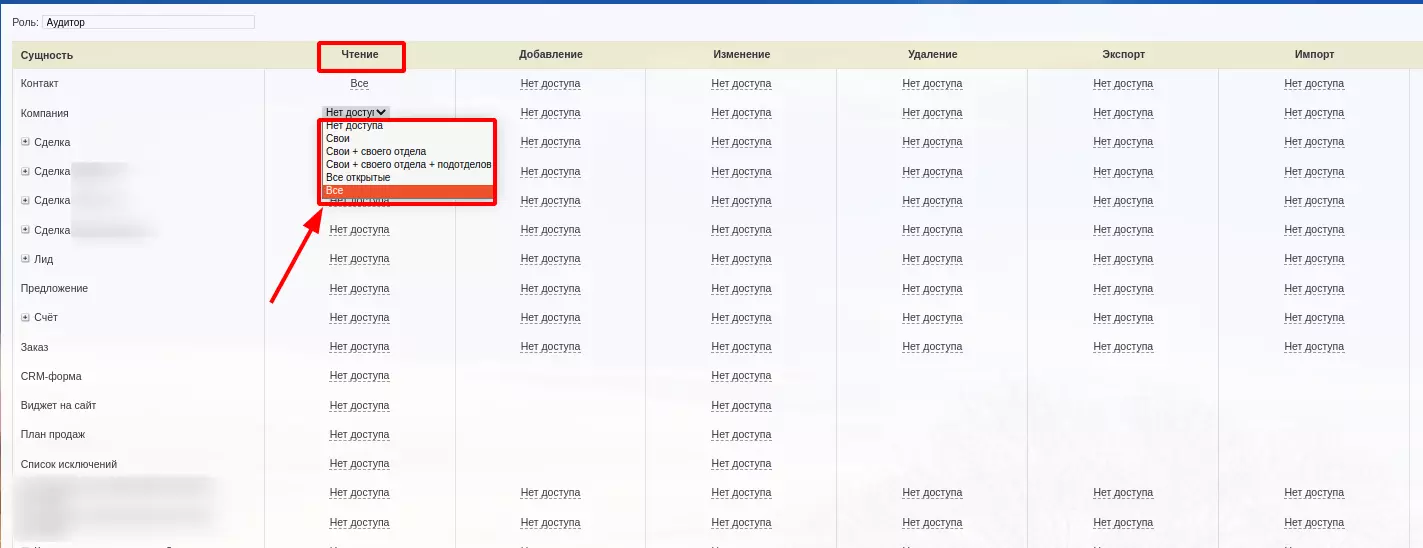Set План продаж Чтение access
The image size is (1423, 548).
359,435
